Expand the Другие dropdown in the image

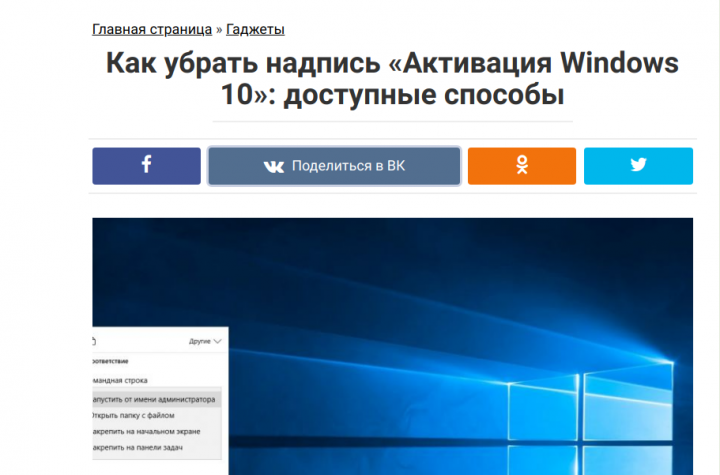tap(205, 341)
